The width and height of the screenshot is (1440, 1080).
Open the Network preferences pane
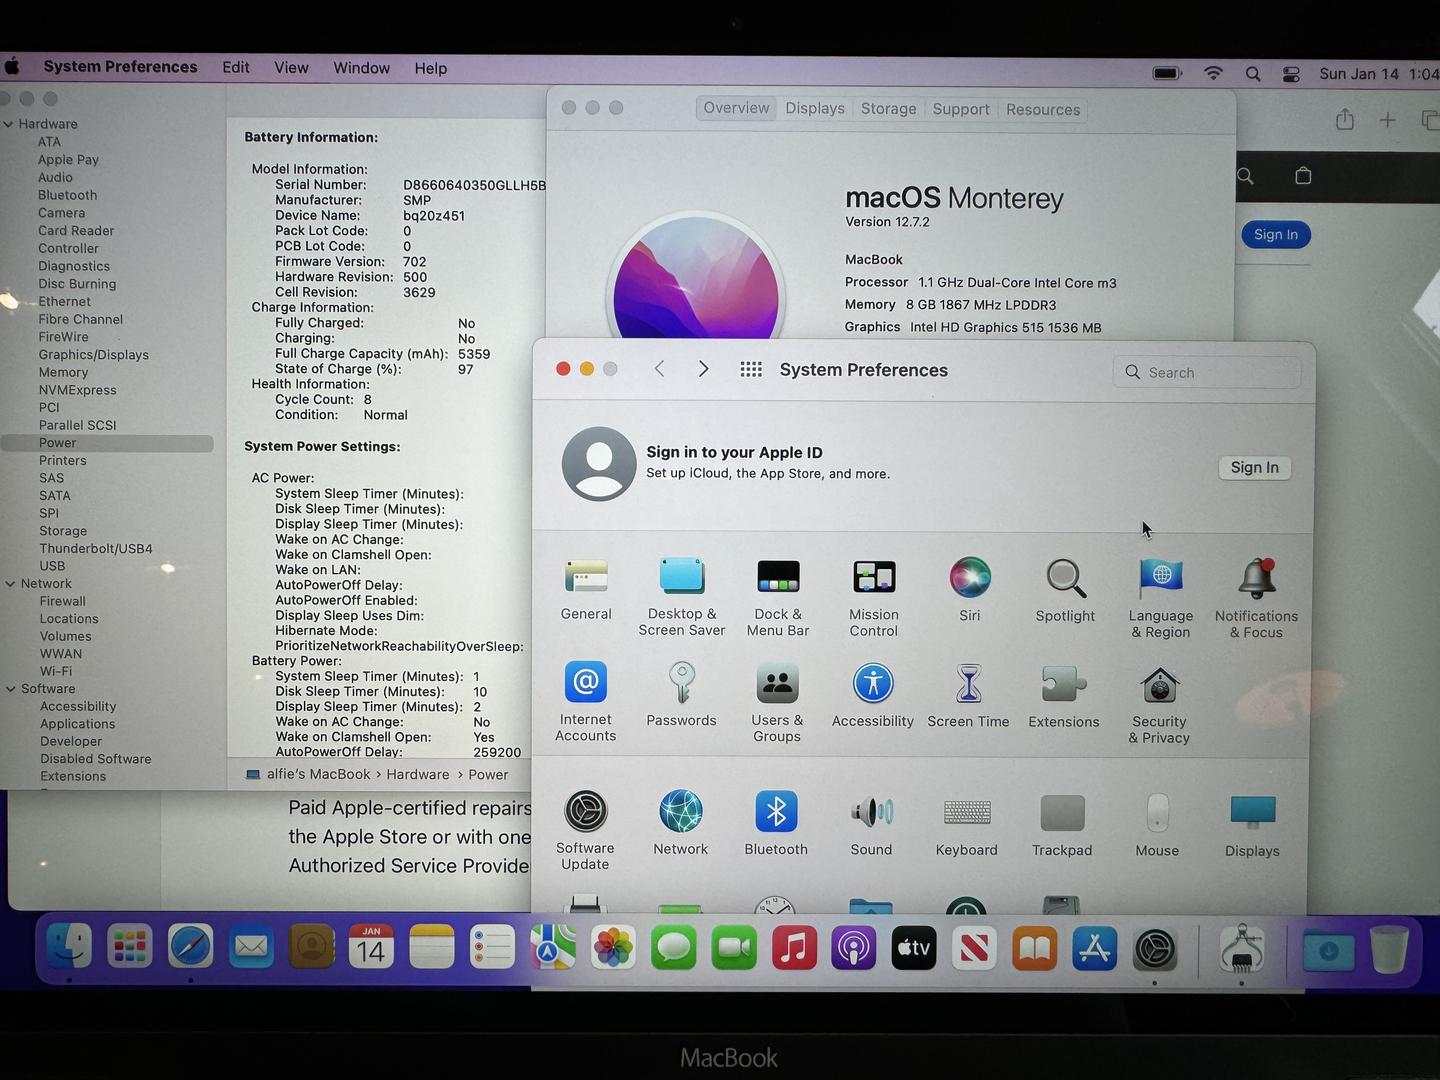tap(681, 823)
